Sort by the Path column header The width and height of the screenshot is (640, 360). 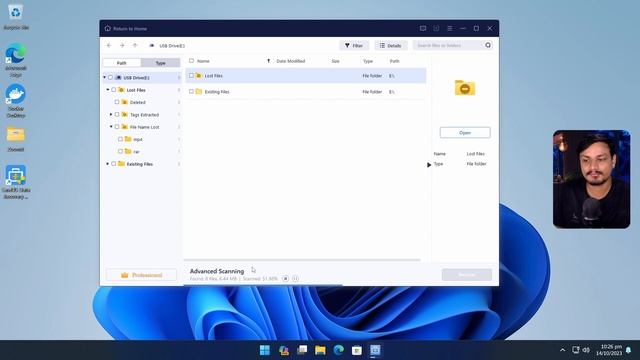[394, 61]
